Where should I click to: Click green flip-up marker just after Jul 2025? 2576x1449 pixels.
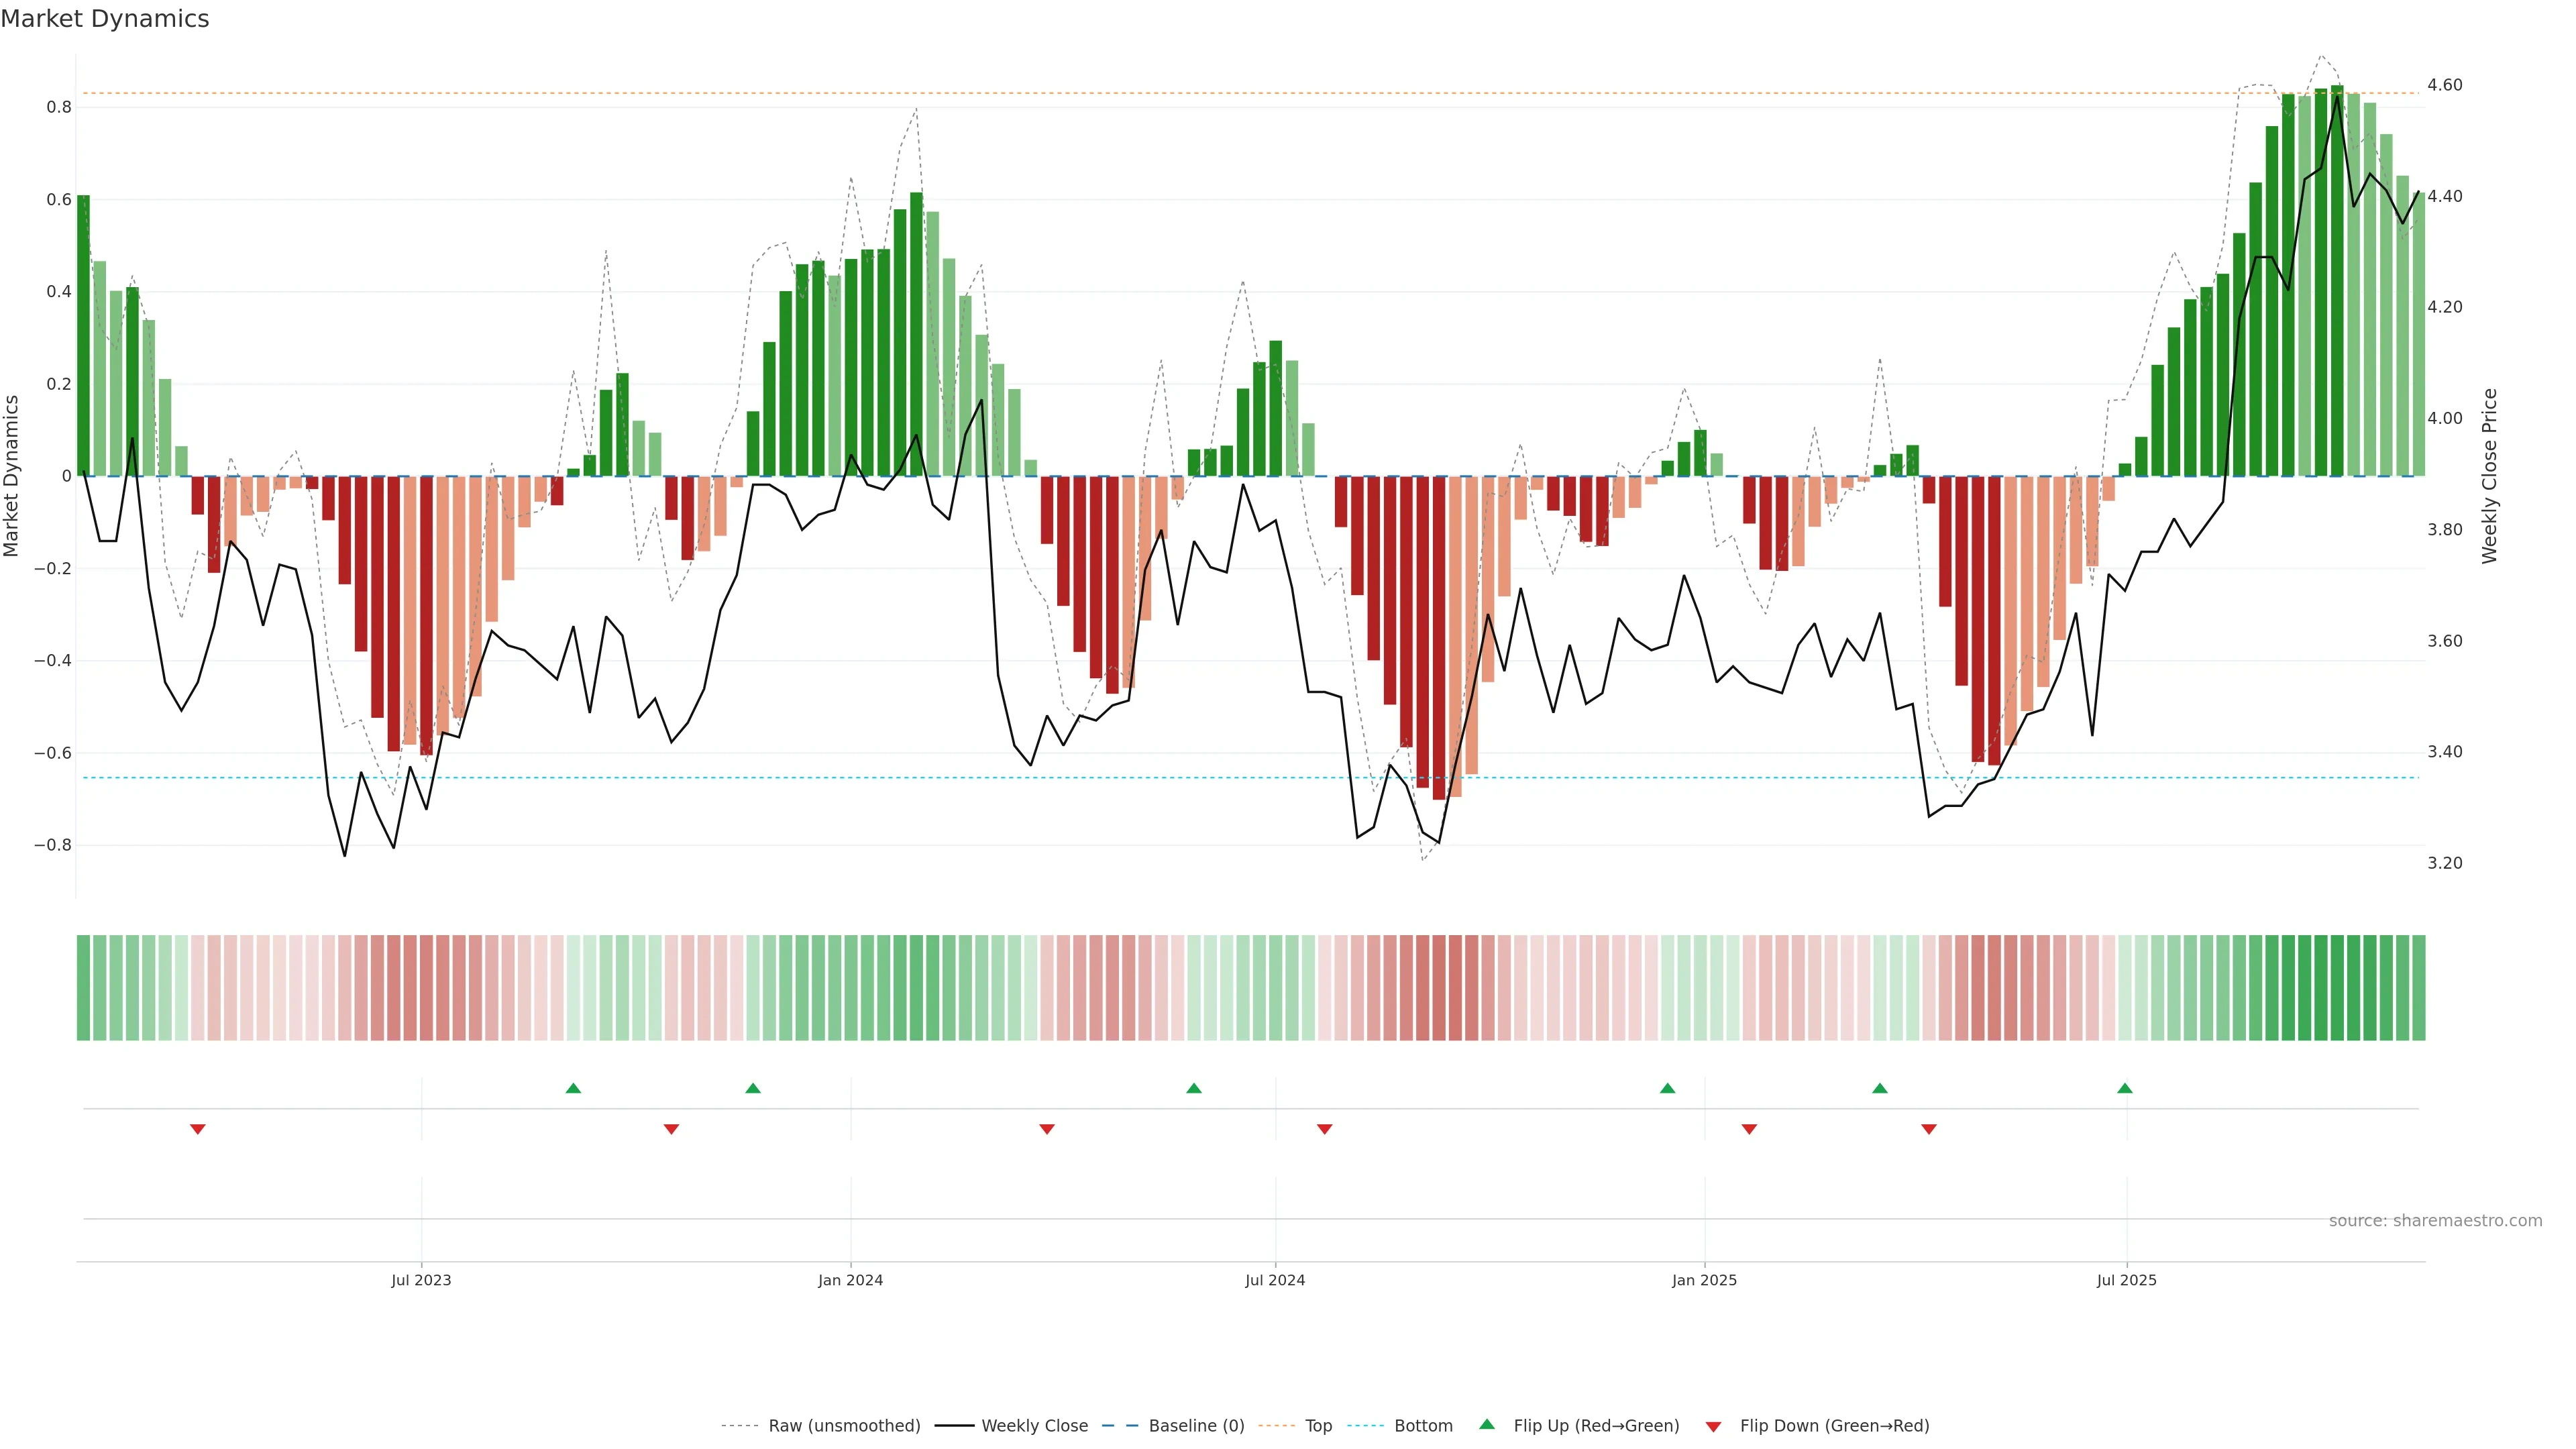tap(2125, 1088)
